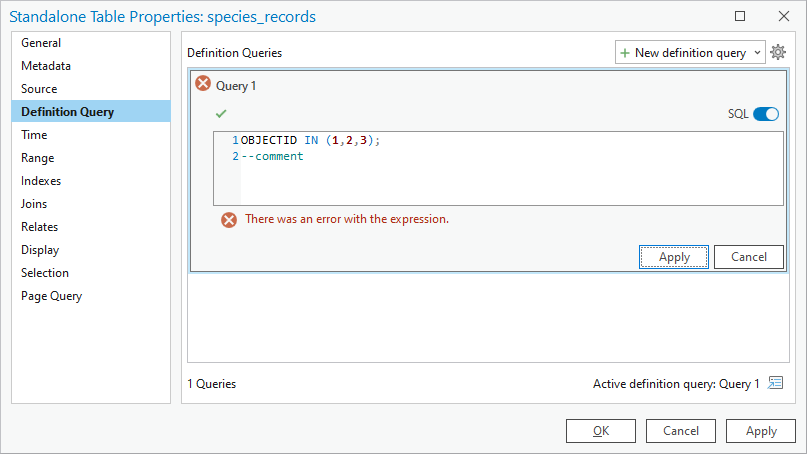This screenshot has width=807, height=454.
Task: Open the Source tab
Action: tap(39, 89)
